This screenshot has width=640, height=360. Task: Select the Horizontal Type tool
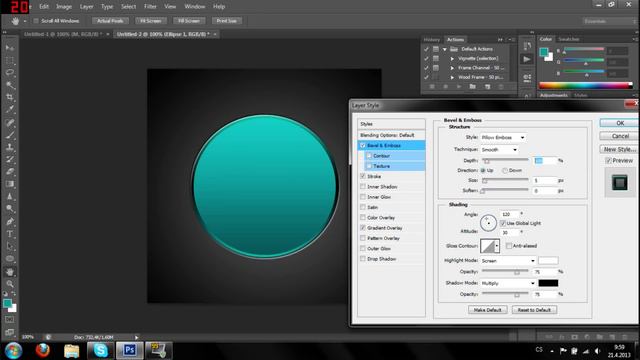(9, 234)
